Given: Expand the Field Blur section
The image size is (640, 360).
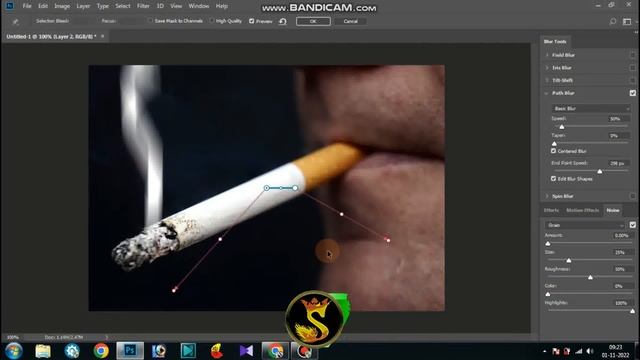Looking at the screenshot, I should tap(547, 55).
